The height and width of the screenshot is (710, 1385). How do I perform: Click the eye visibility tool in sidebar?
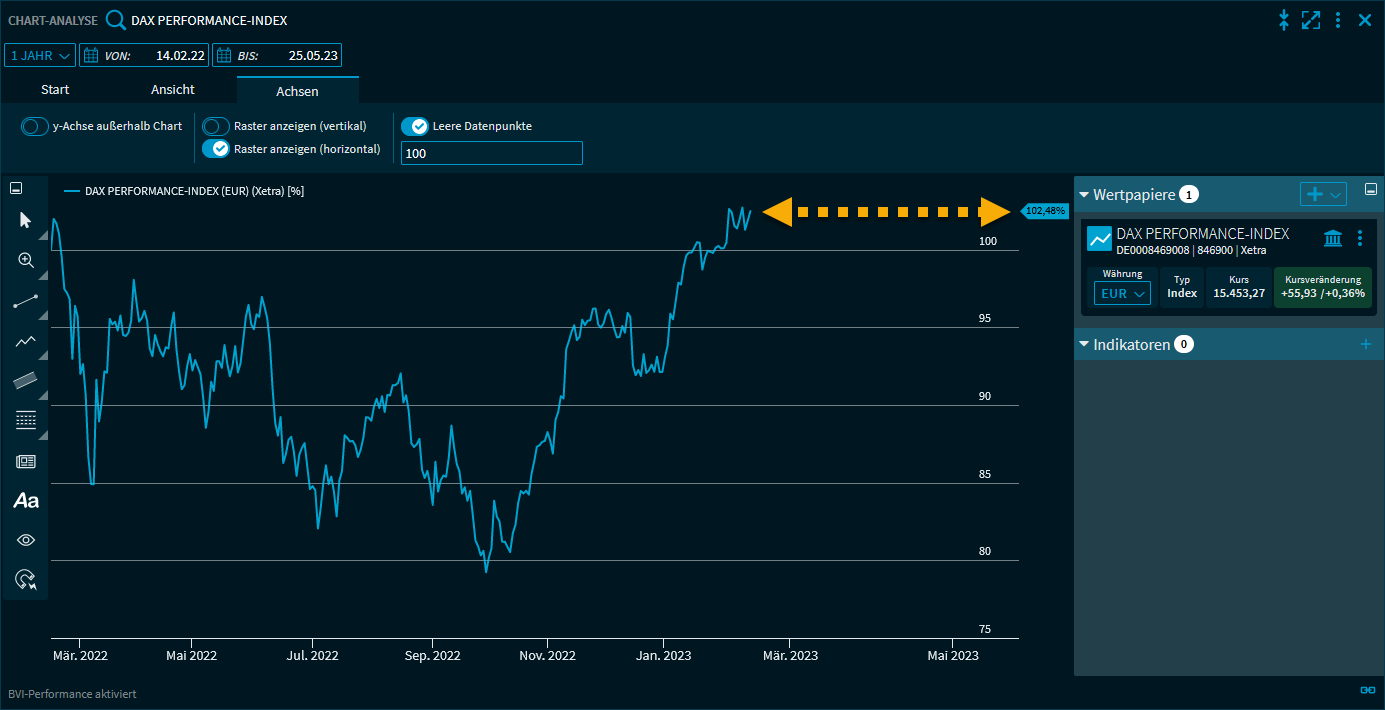[x=25, y=540]
